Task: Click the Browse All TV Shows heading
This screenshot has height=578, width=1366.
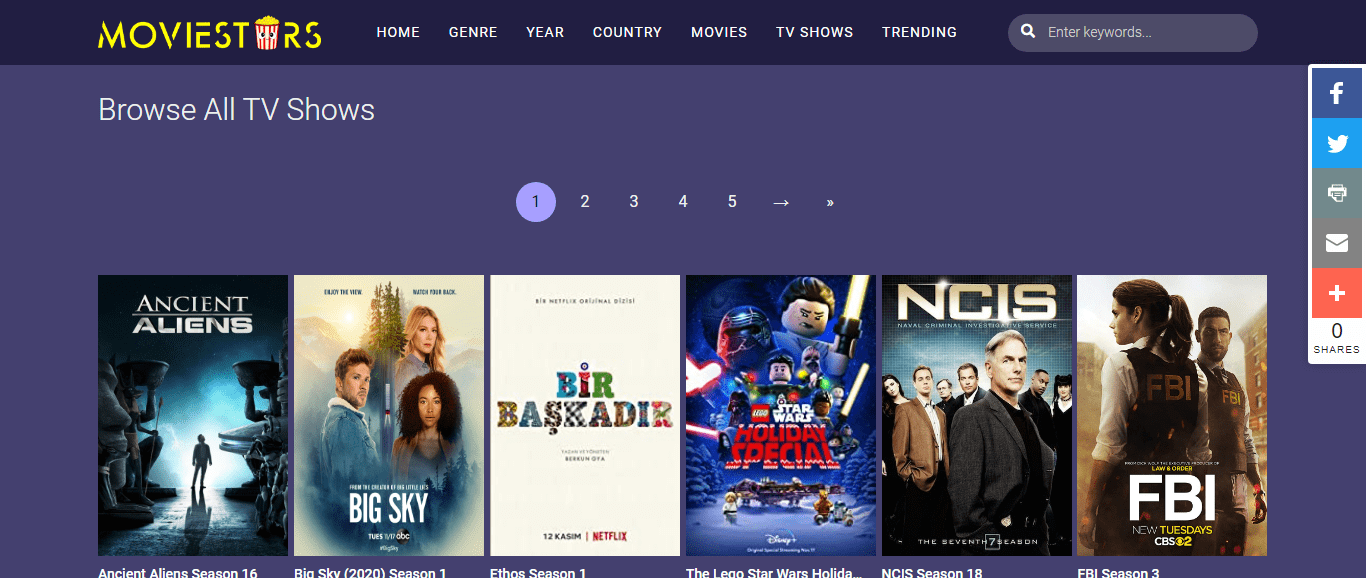Action: click(x=237, y=110)
